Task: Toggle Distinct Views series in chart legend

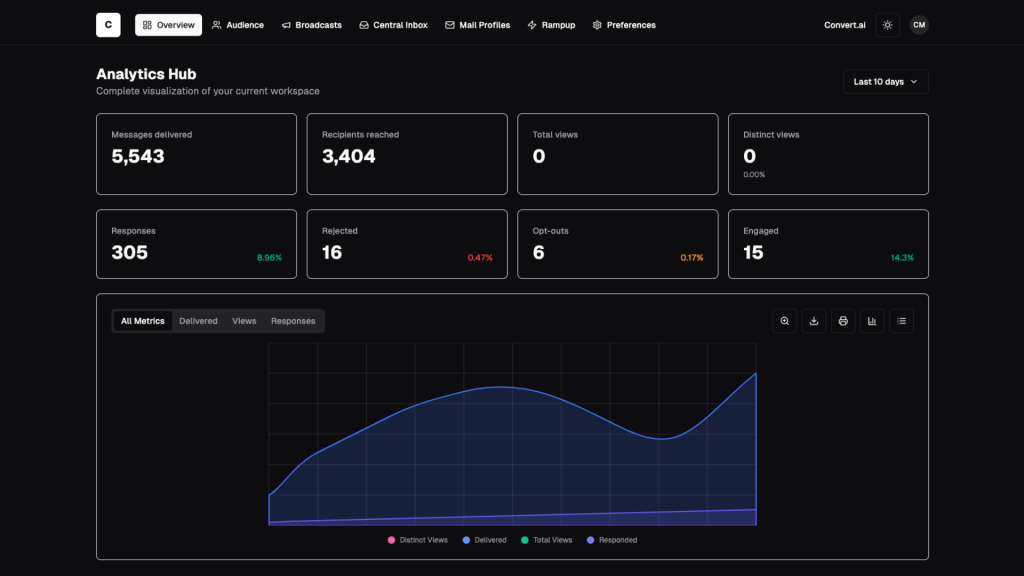Action: point(417,540)
